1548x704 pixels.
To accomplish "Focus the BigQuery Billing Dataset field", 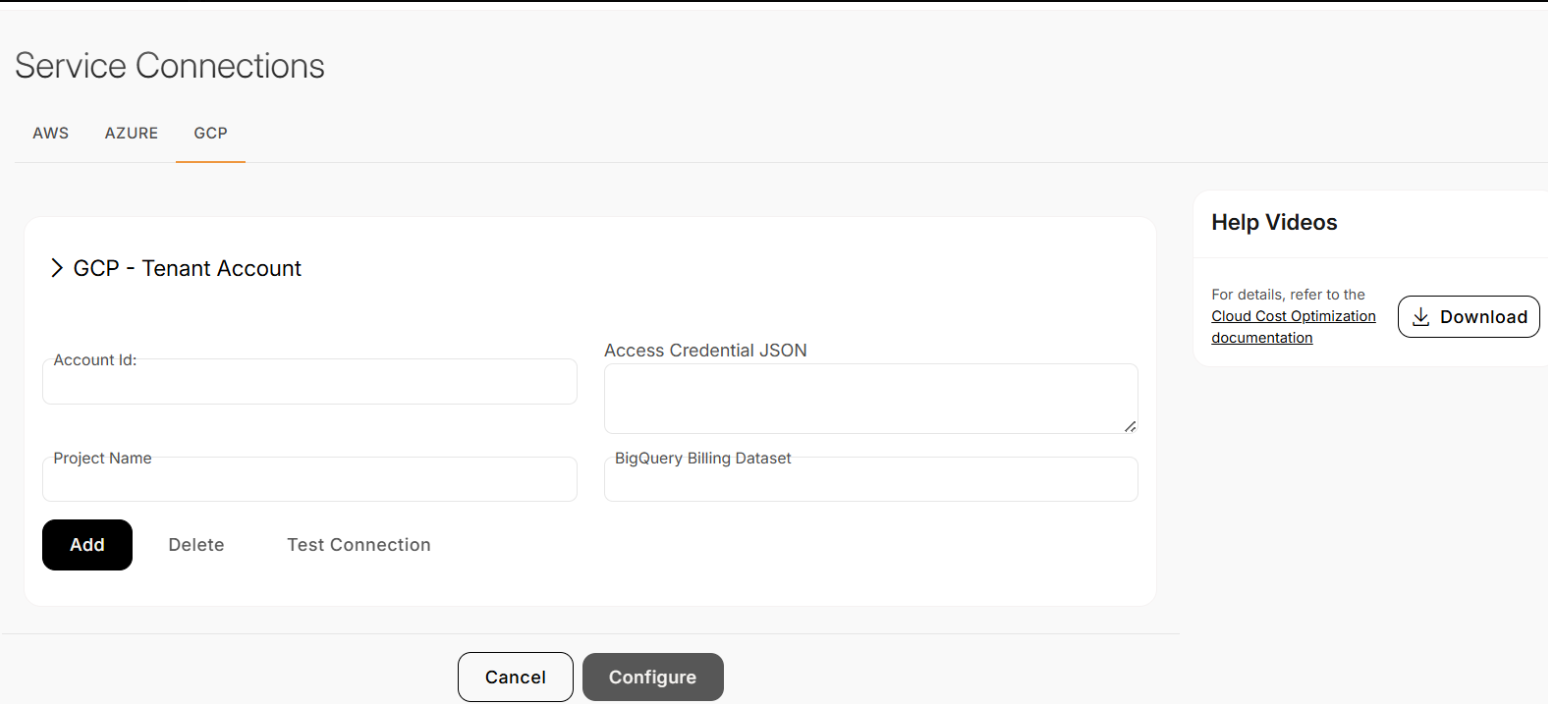I will 870,481.
